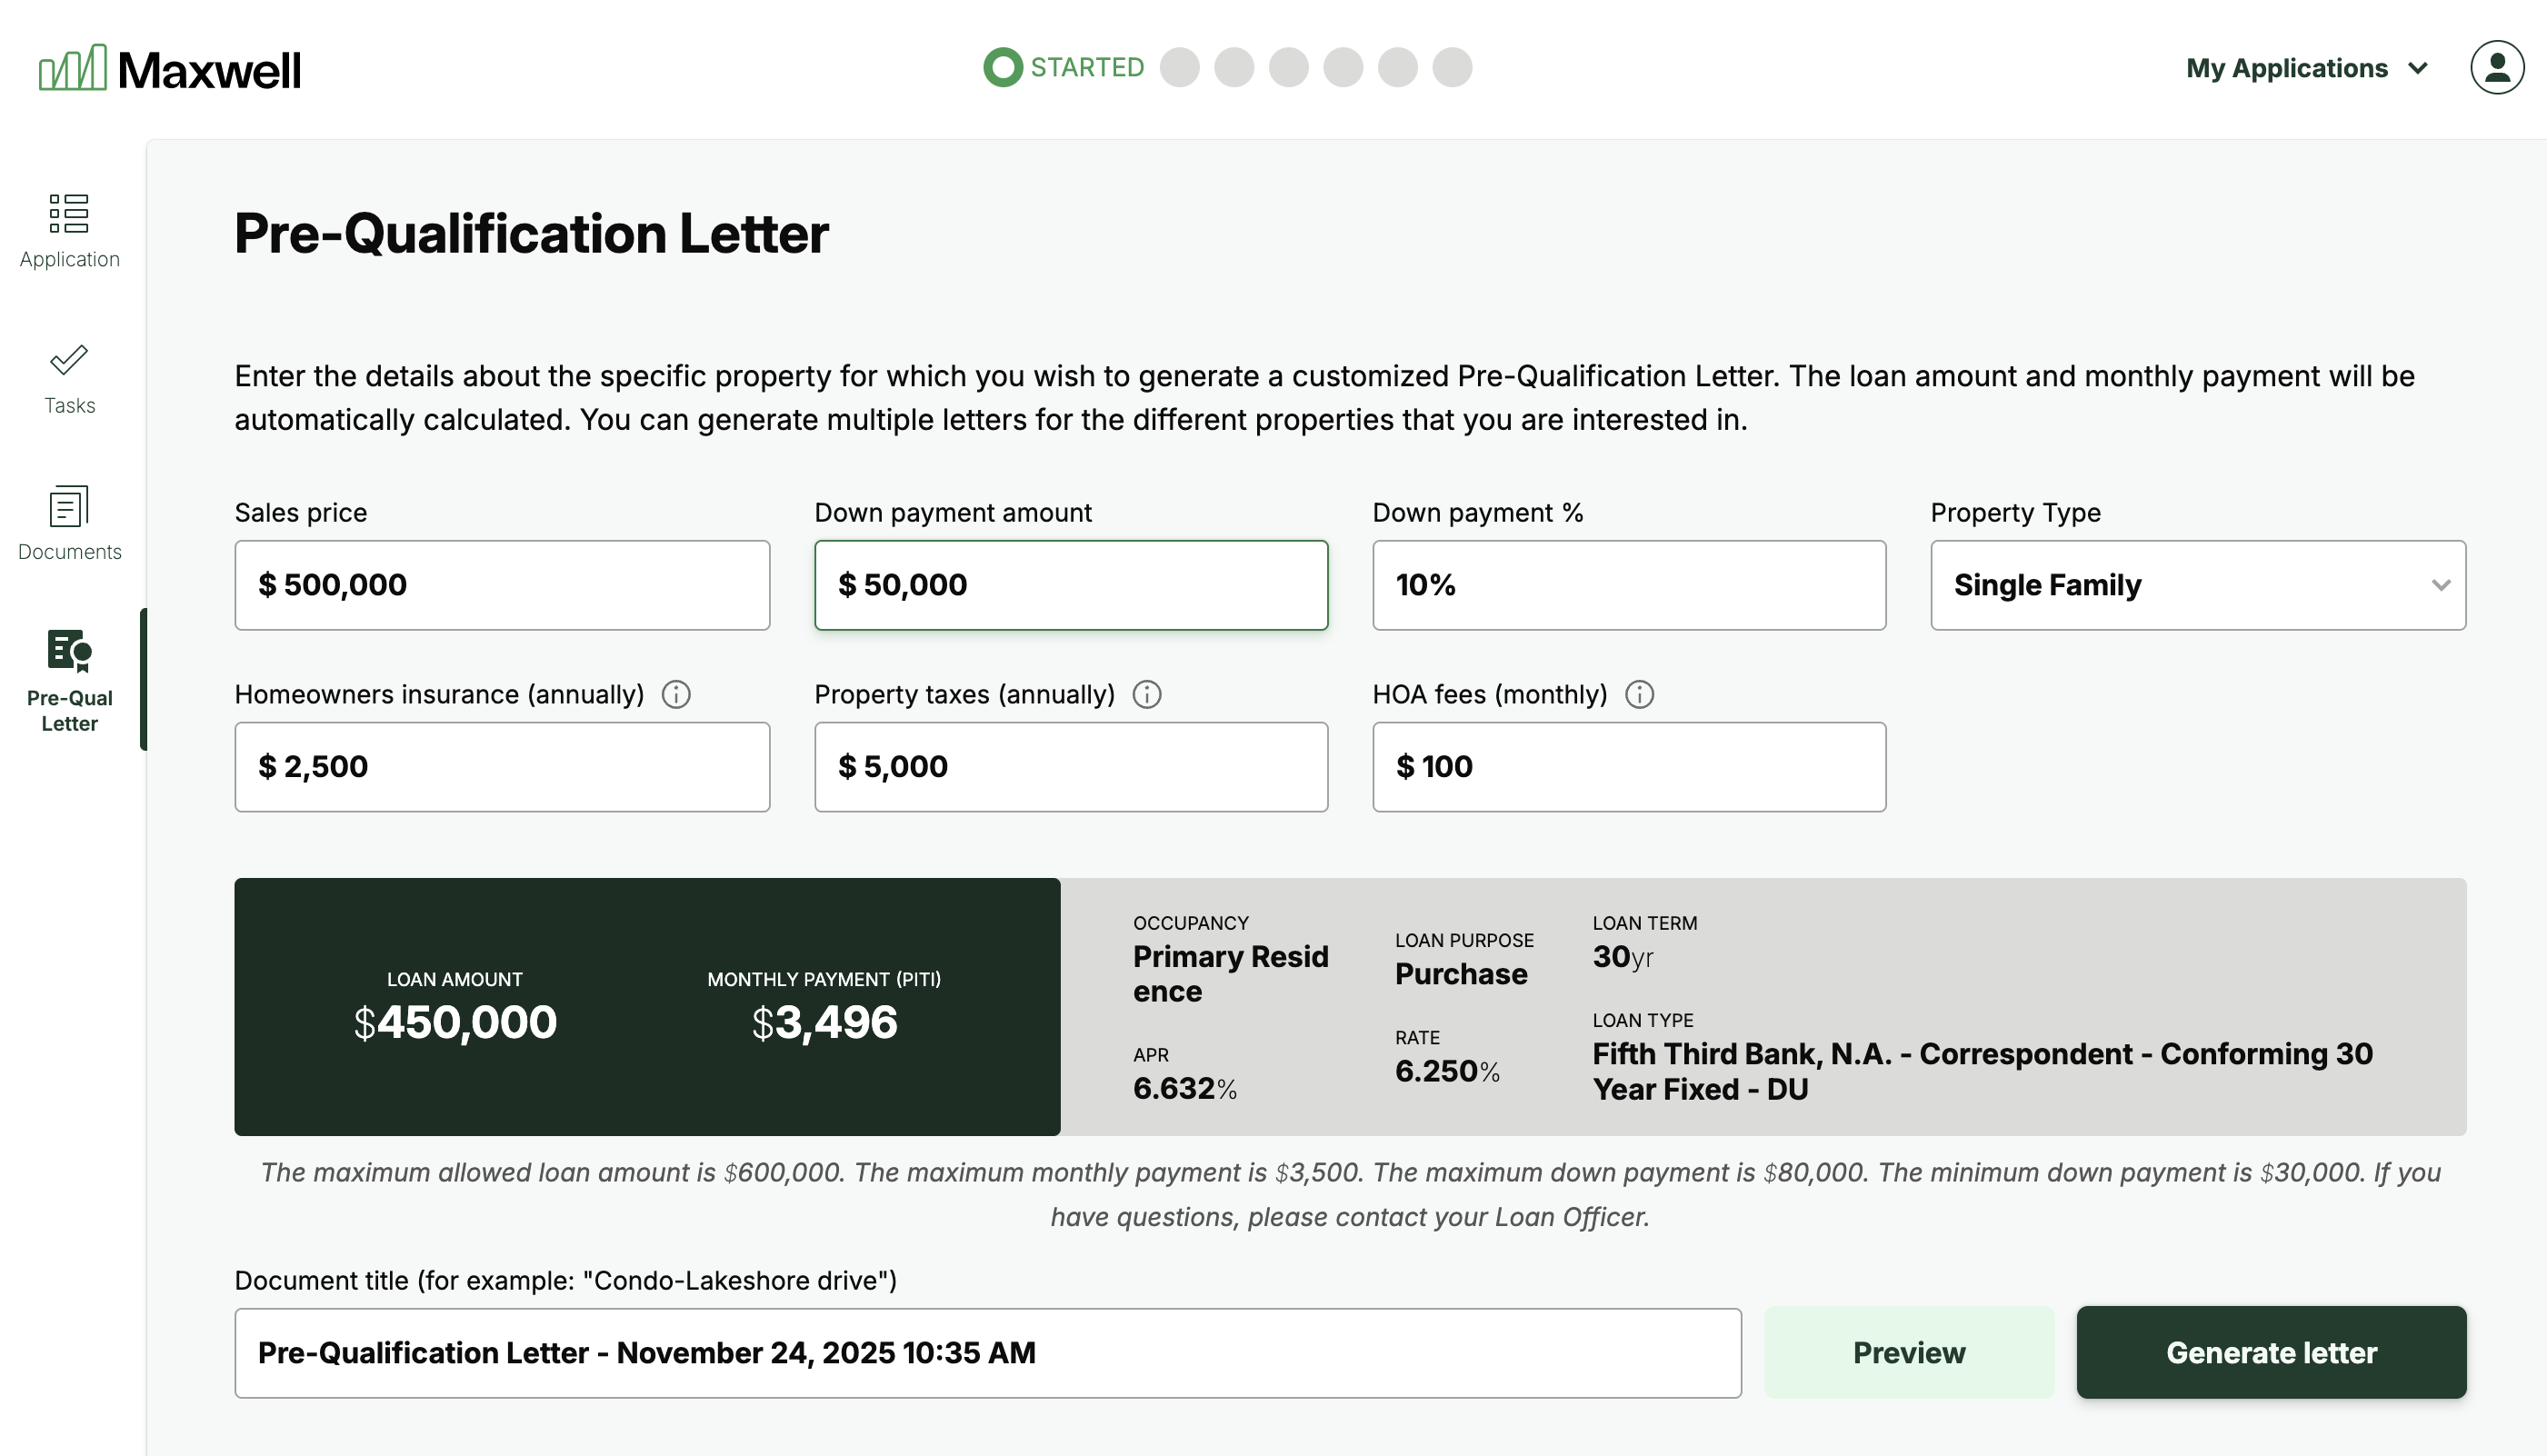
Task: Click the last grey progress step dot
Action: point(1452,68)
